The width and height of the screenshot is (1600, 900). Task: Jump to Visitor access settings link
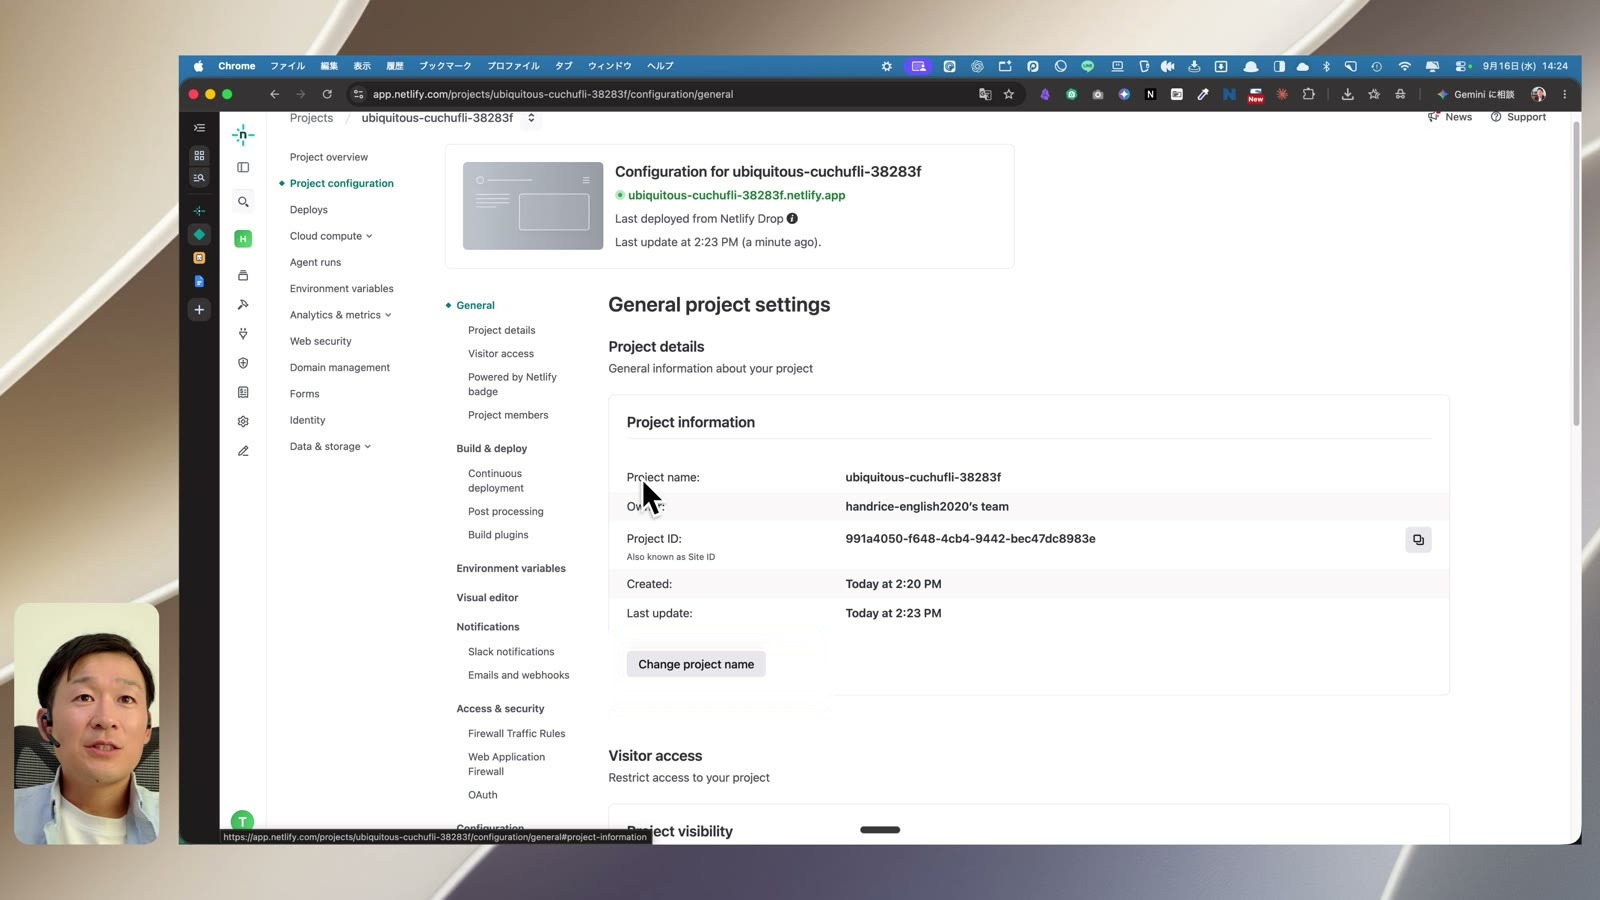501,354
